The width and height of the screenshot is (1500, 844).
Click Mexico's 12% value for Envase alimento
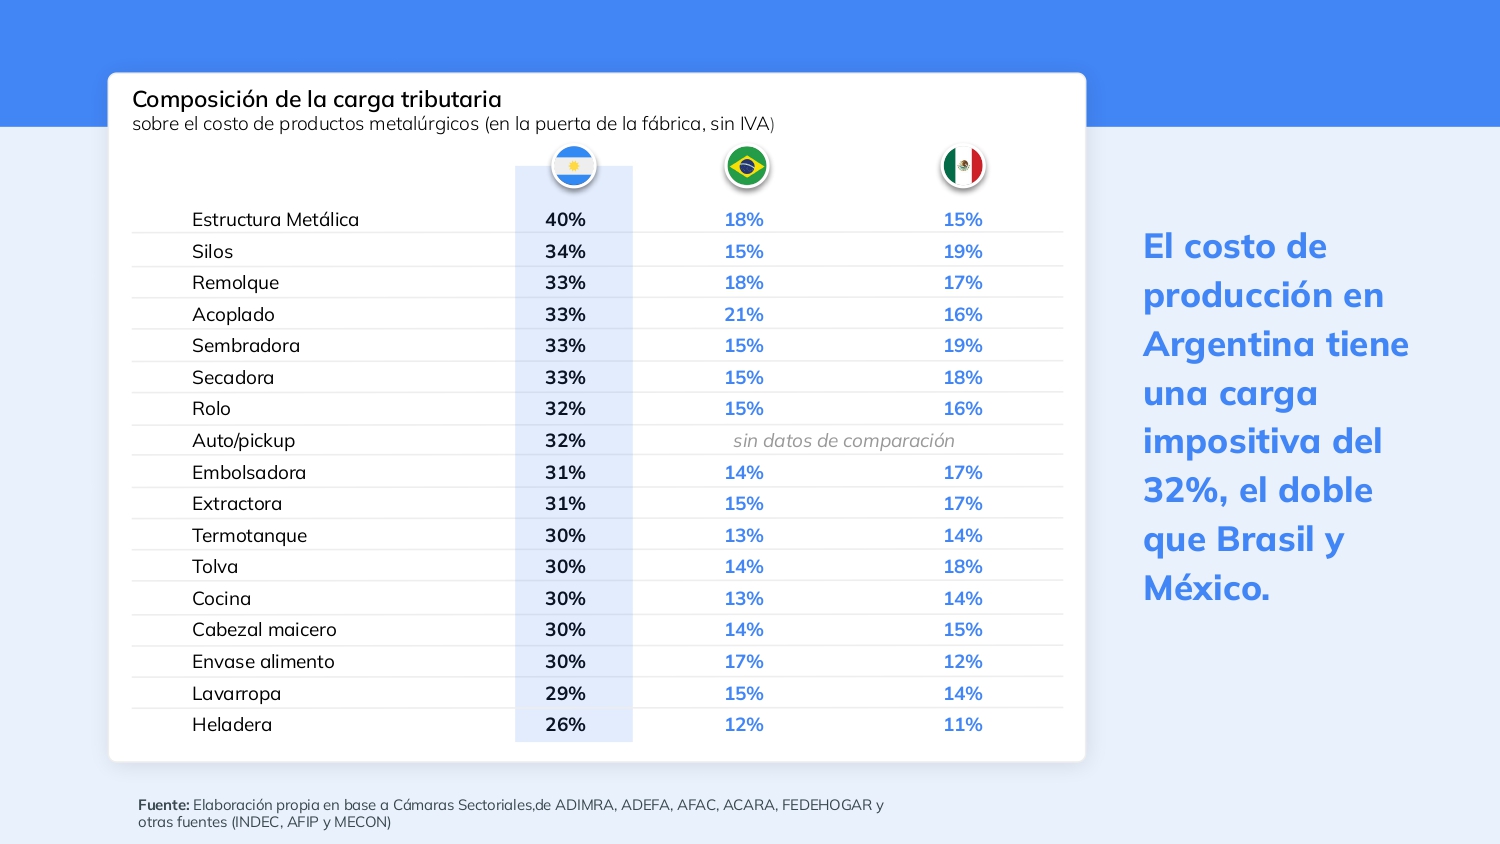[963, 662]
